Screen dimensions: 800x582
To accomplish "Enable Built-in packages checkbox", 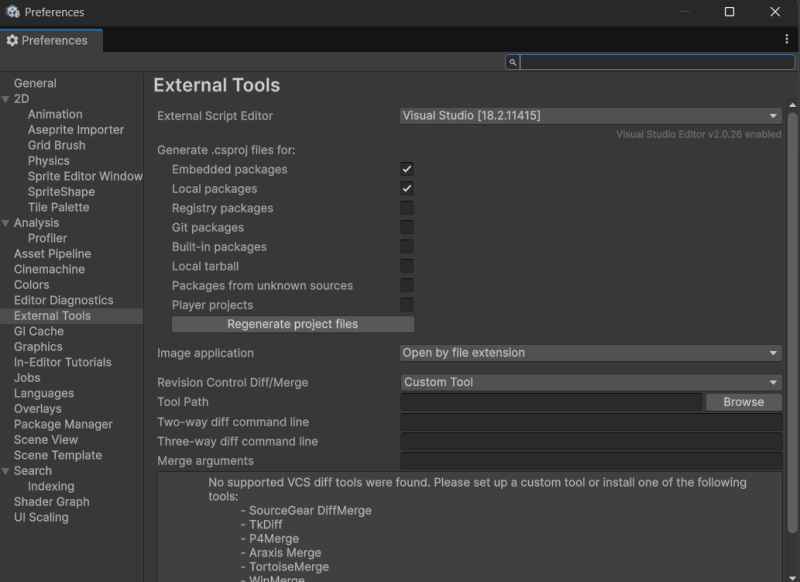I will tap(407, 247).
